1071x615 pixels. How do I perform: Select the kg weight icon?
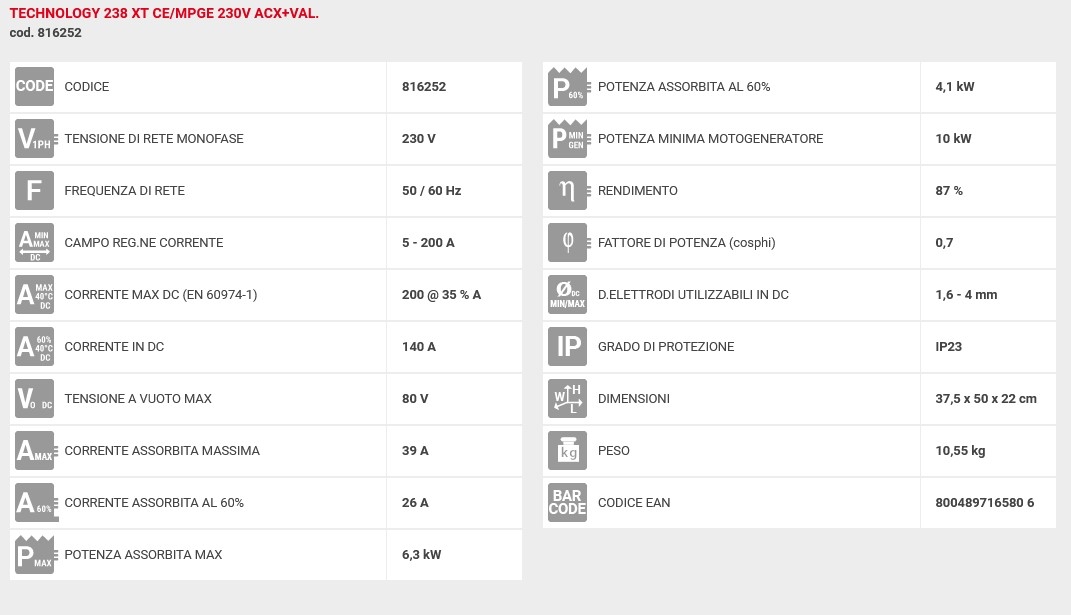pyautogui.click(x=568, y=450)
